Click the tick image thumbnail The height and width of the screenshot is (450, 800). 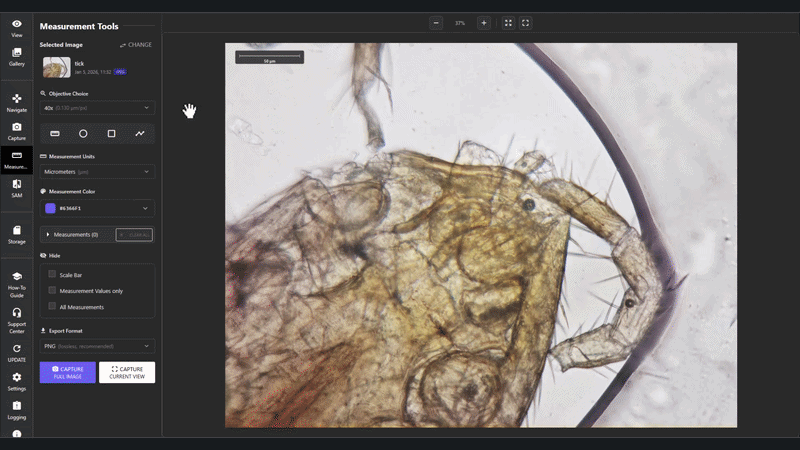[x=57, y=67]
